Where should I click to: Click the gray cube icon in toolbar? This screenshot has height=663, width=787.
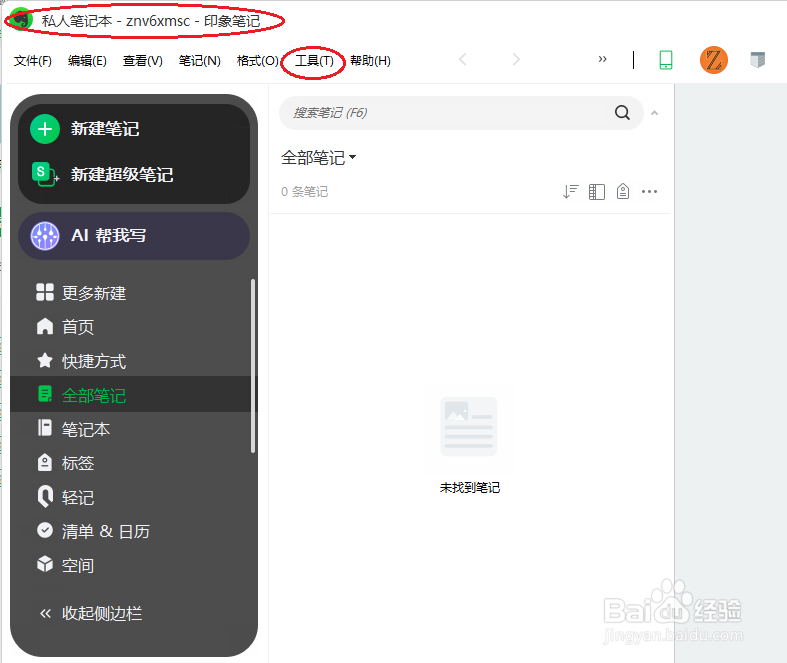click(x=757, y=60)
